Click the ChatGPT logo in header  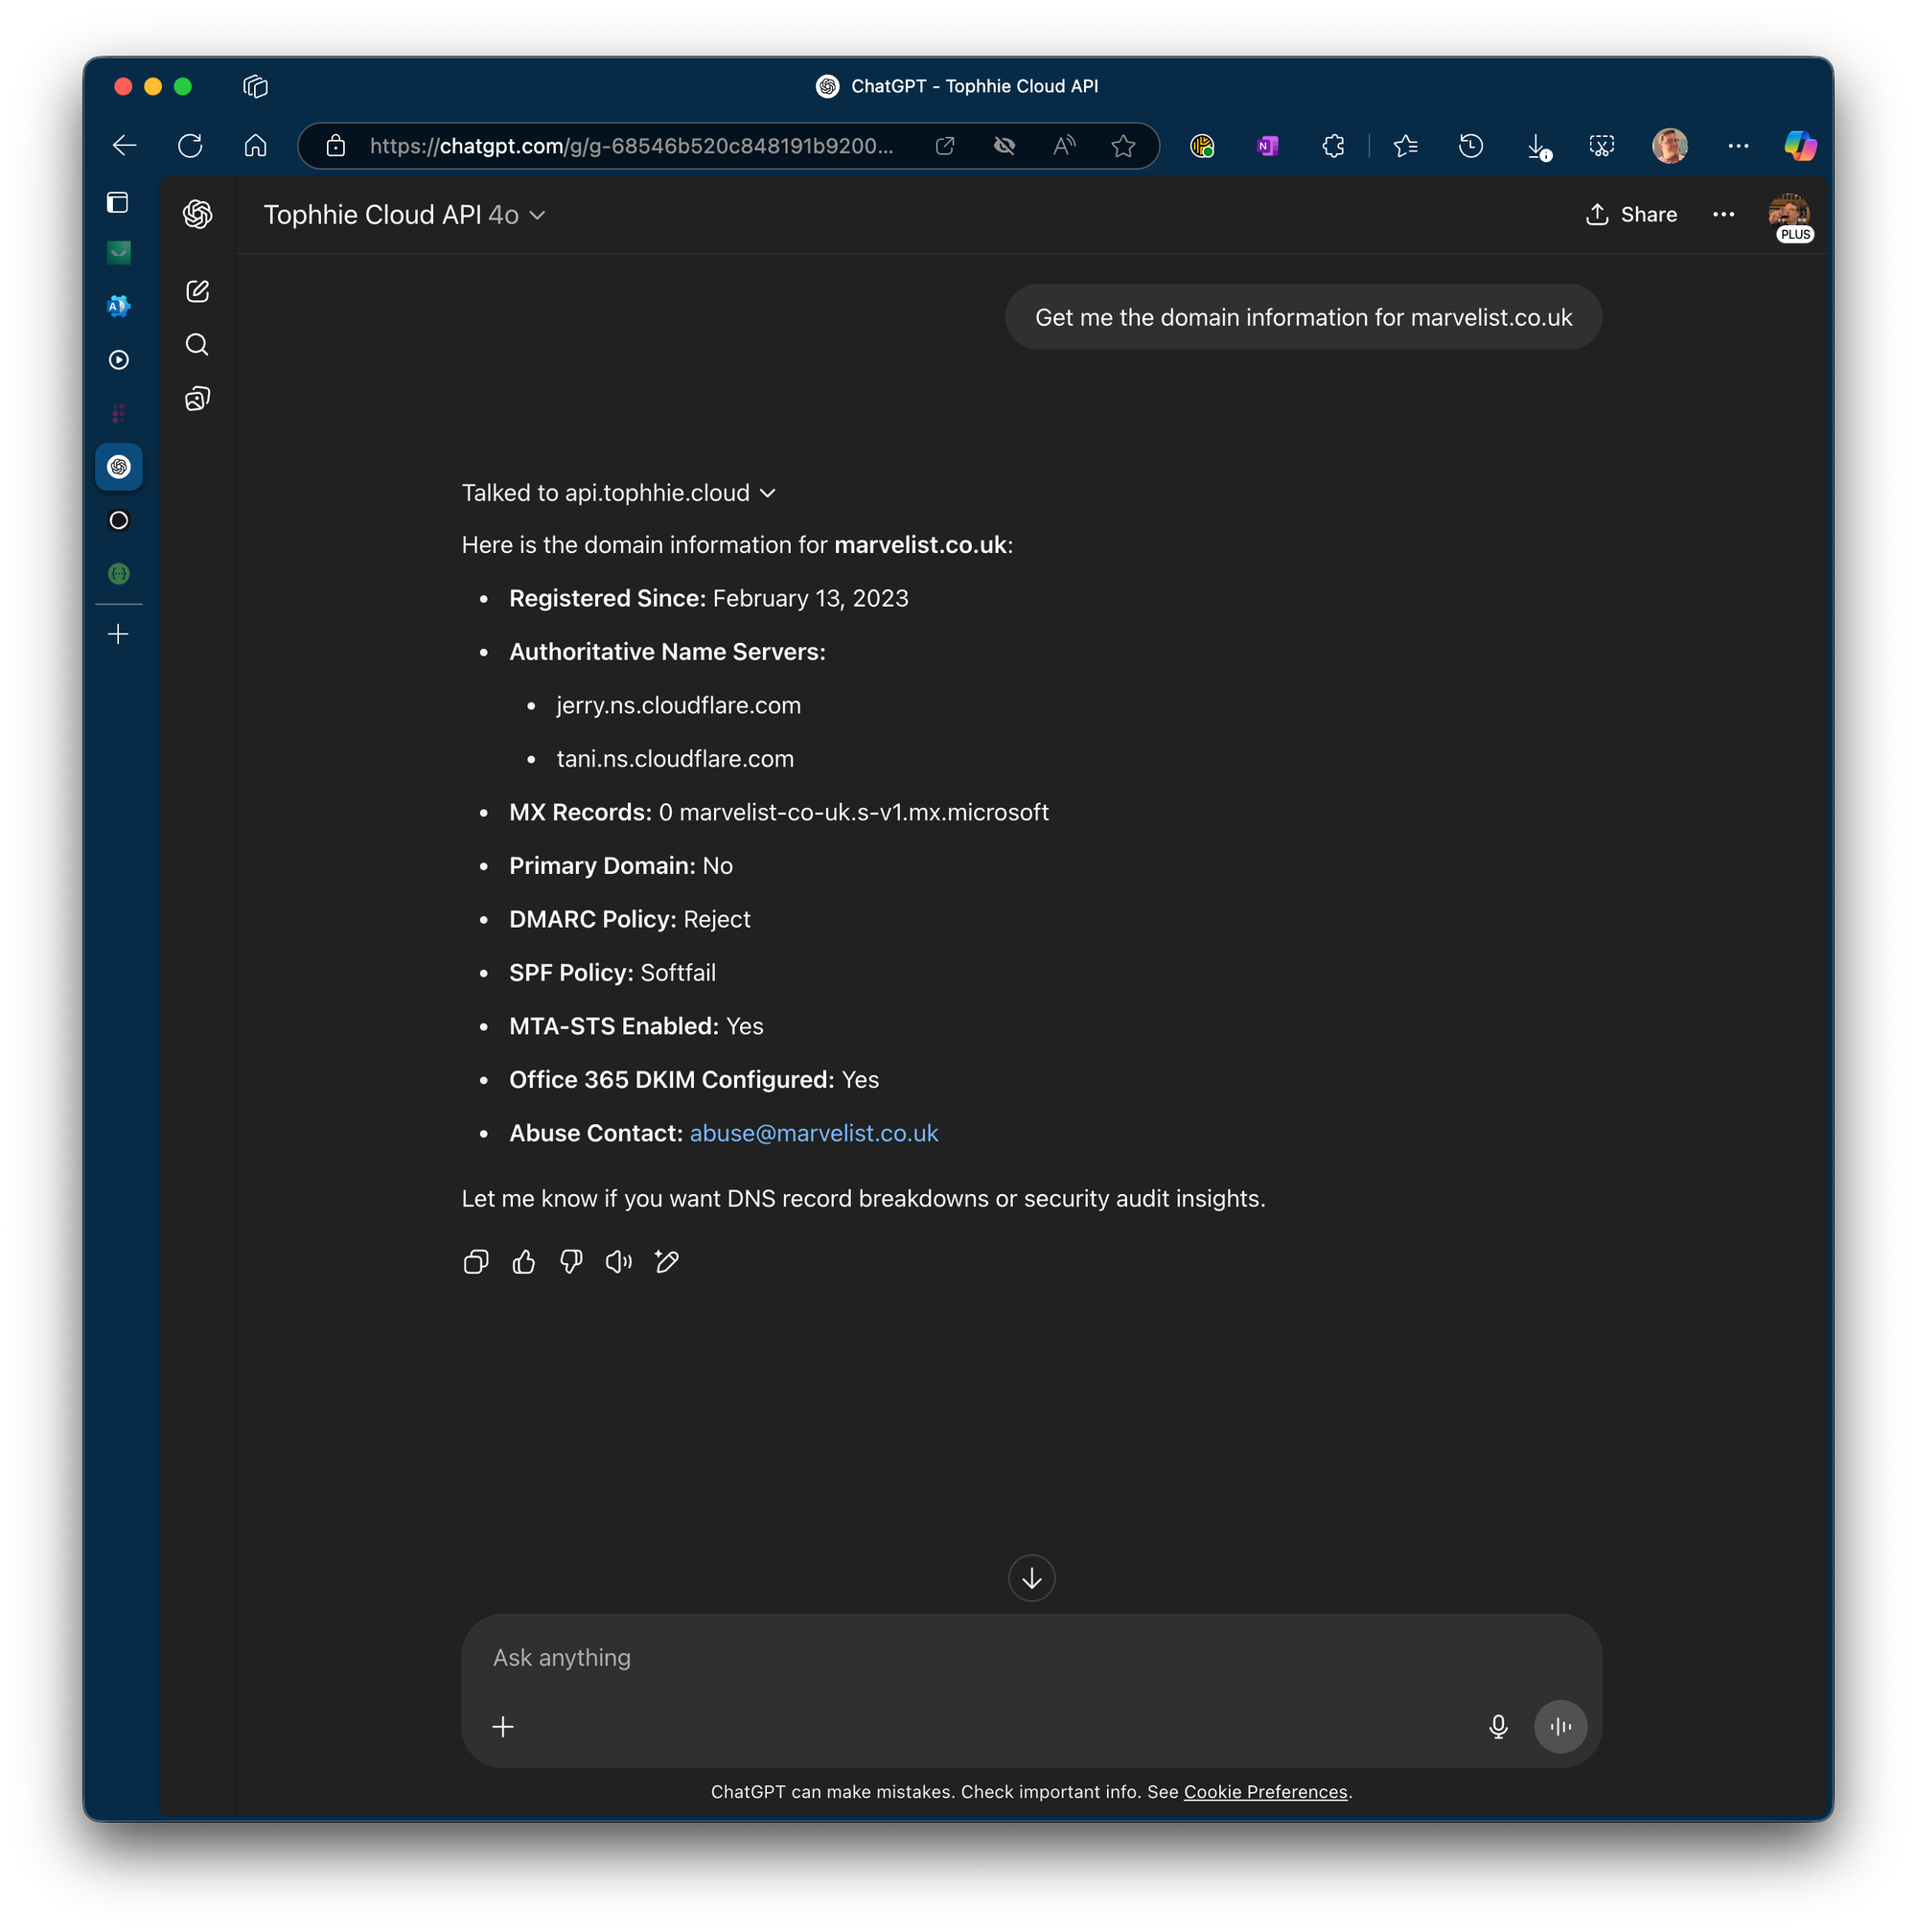[x=198, y=214]
